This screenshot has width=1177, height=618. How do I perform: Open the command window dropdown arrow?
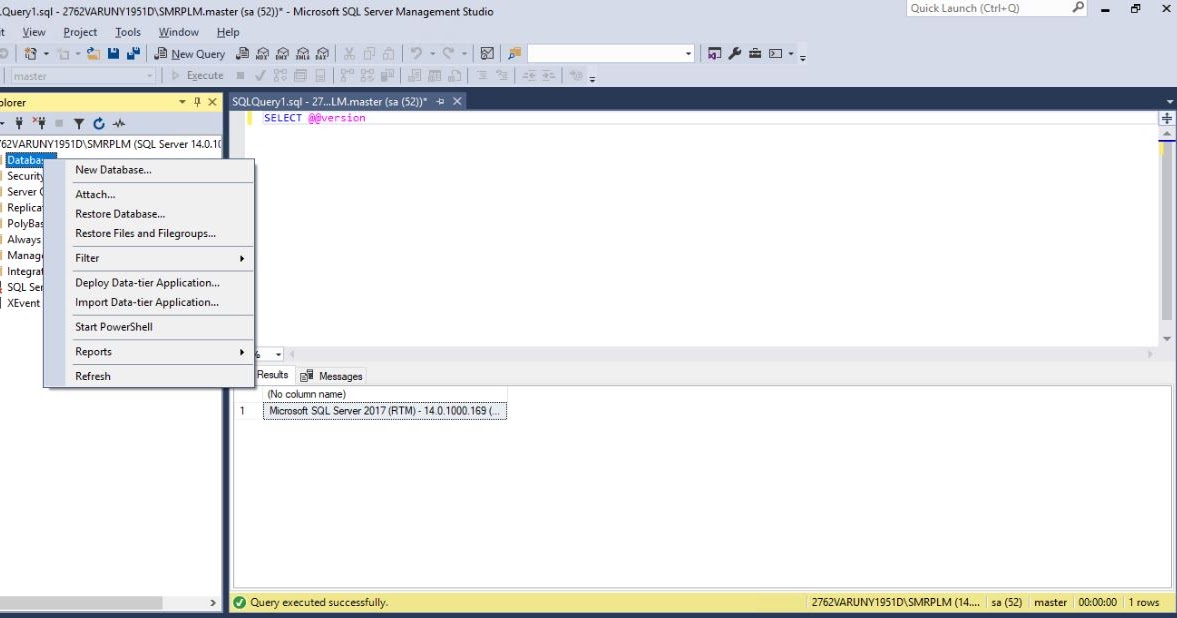point(790,54)
